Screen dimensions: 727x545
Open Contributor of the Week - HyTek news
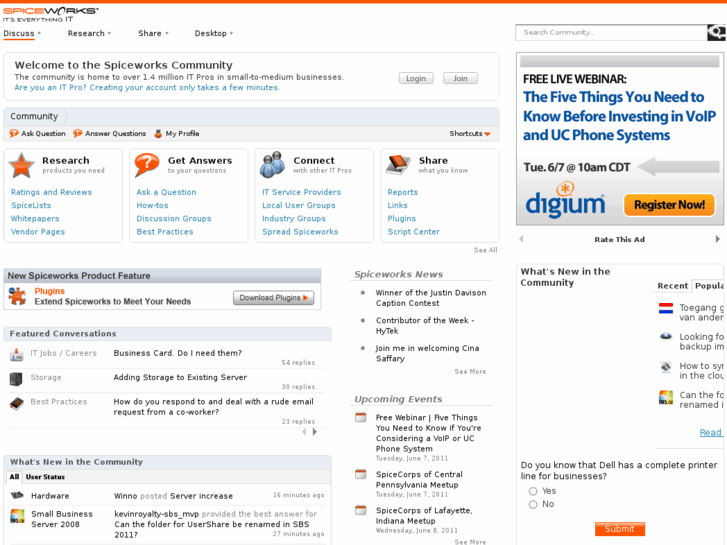(x=425, y=325)
